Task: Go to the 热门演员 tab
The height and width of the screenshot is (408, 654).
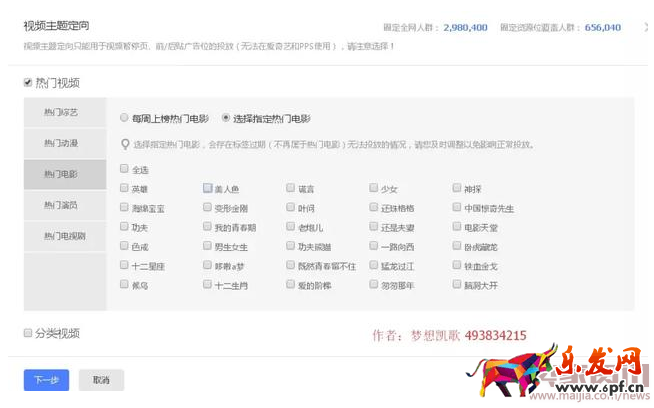Action: tap(64, 205)
